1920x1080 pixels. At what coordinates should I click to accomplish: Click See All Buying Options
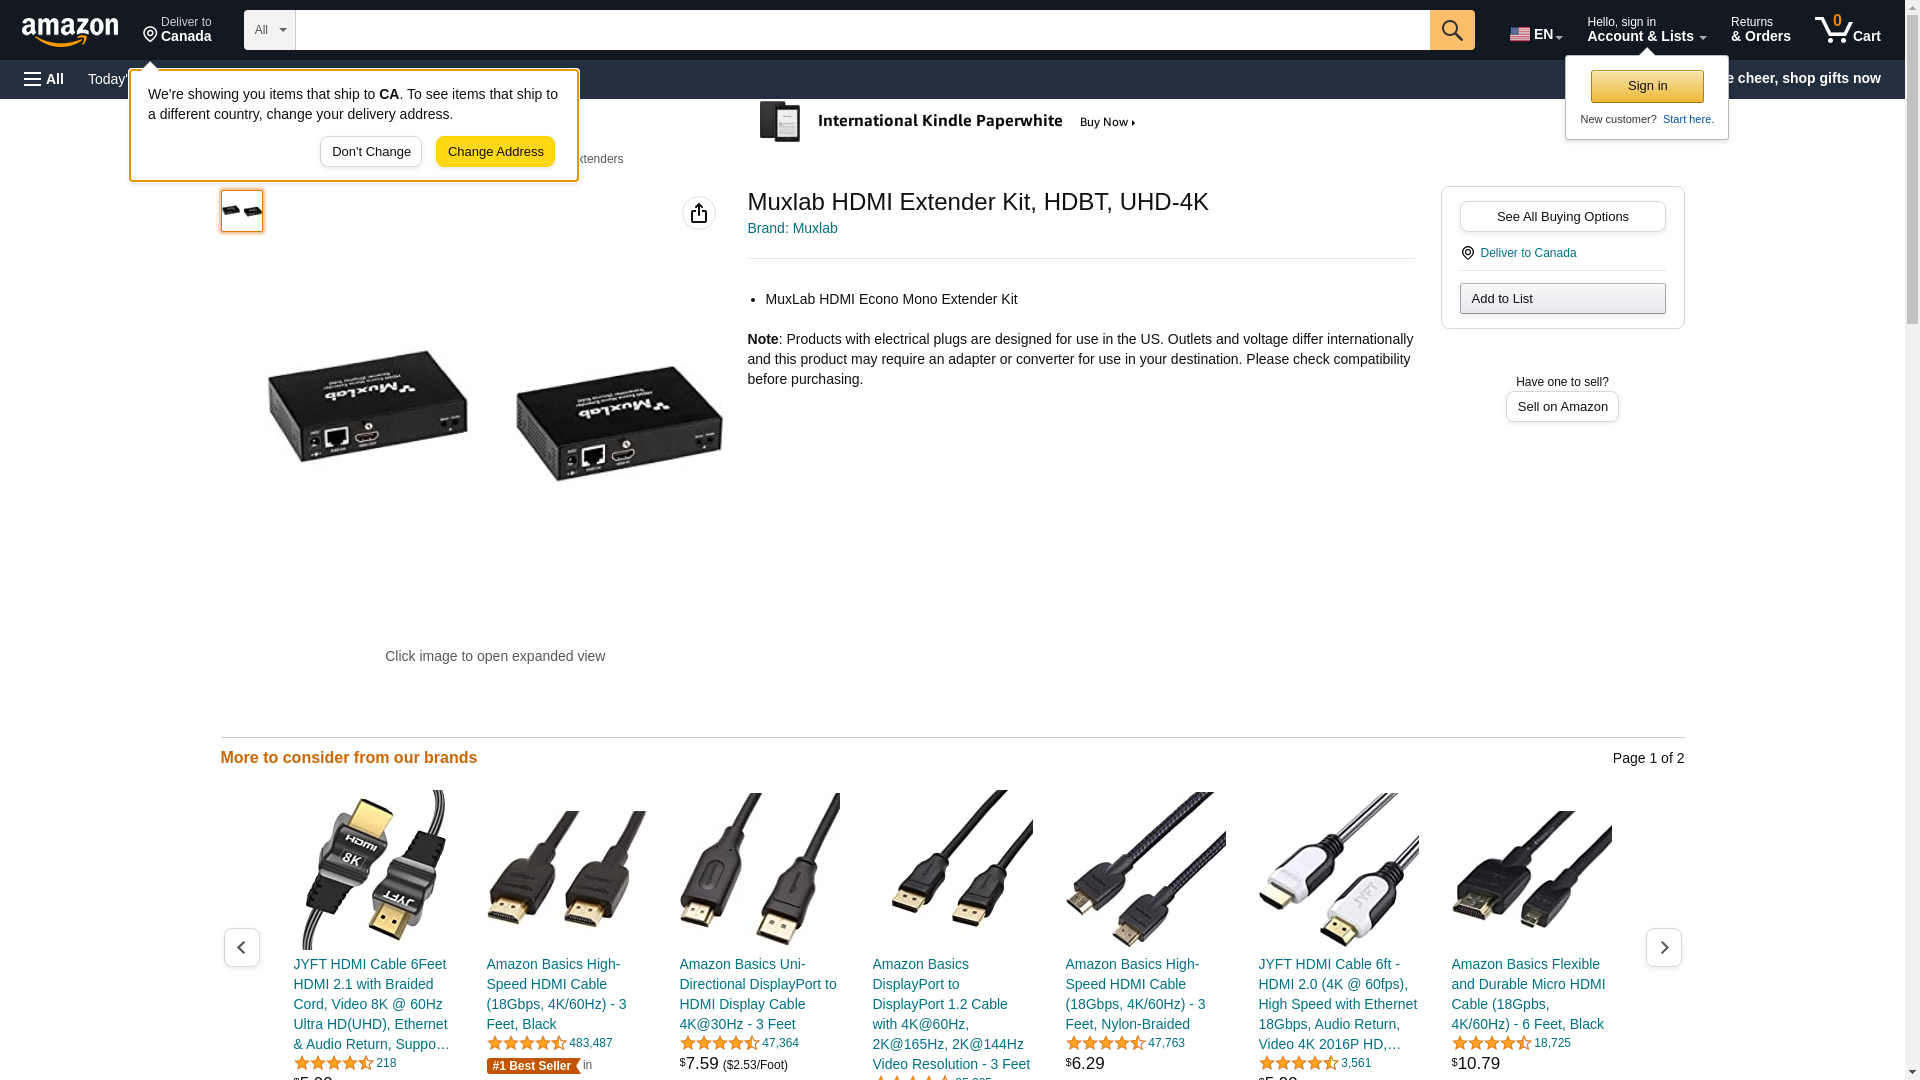(1562, 217)
